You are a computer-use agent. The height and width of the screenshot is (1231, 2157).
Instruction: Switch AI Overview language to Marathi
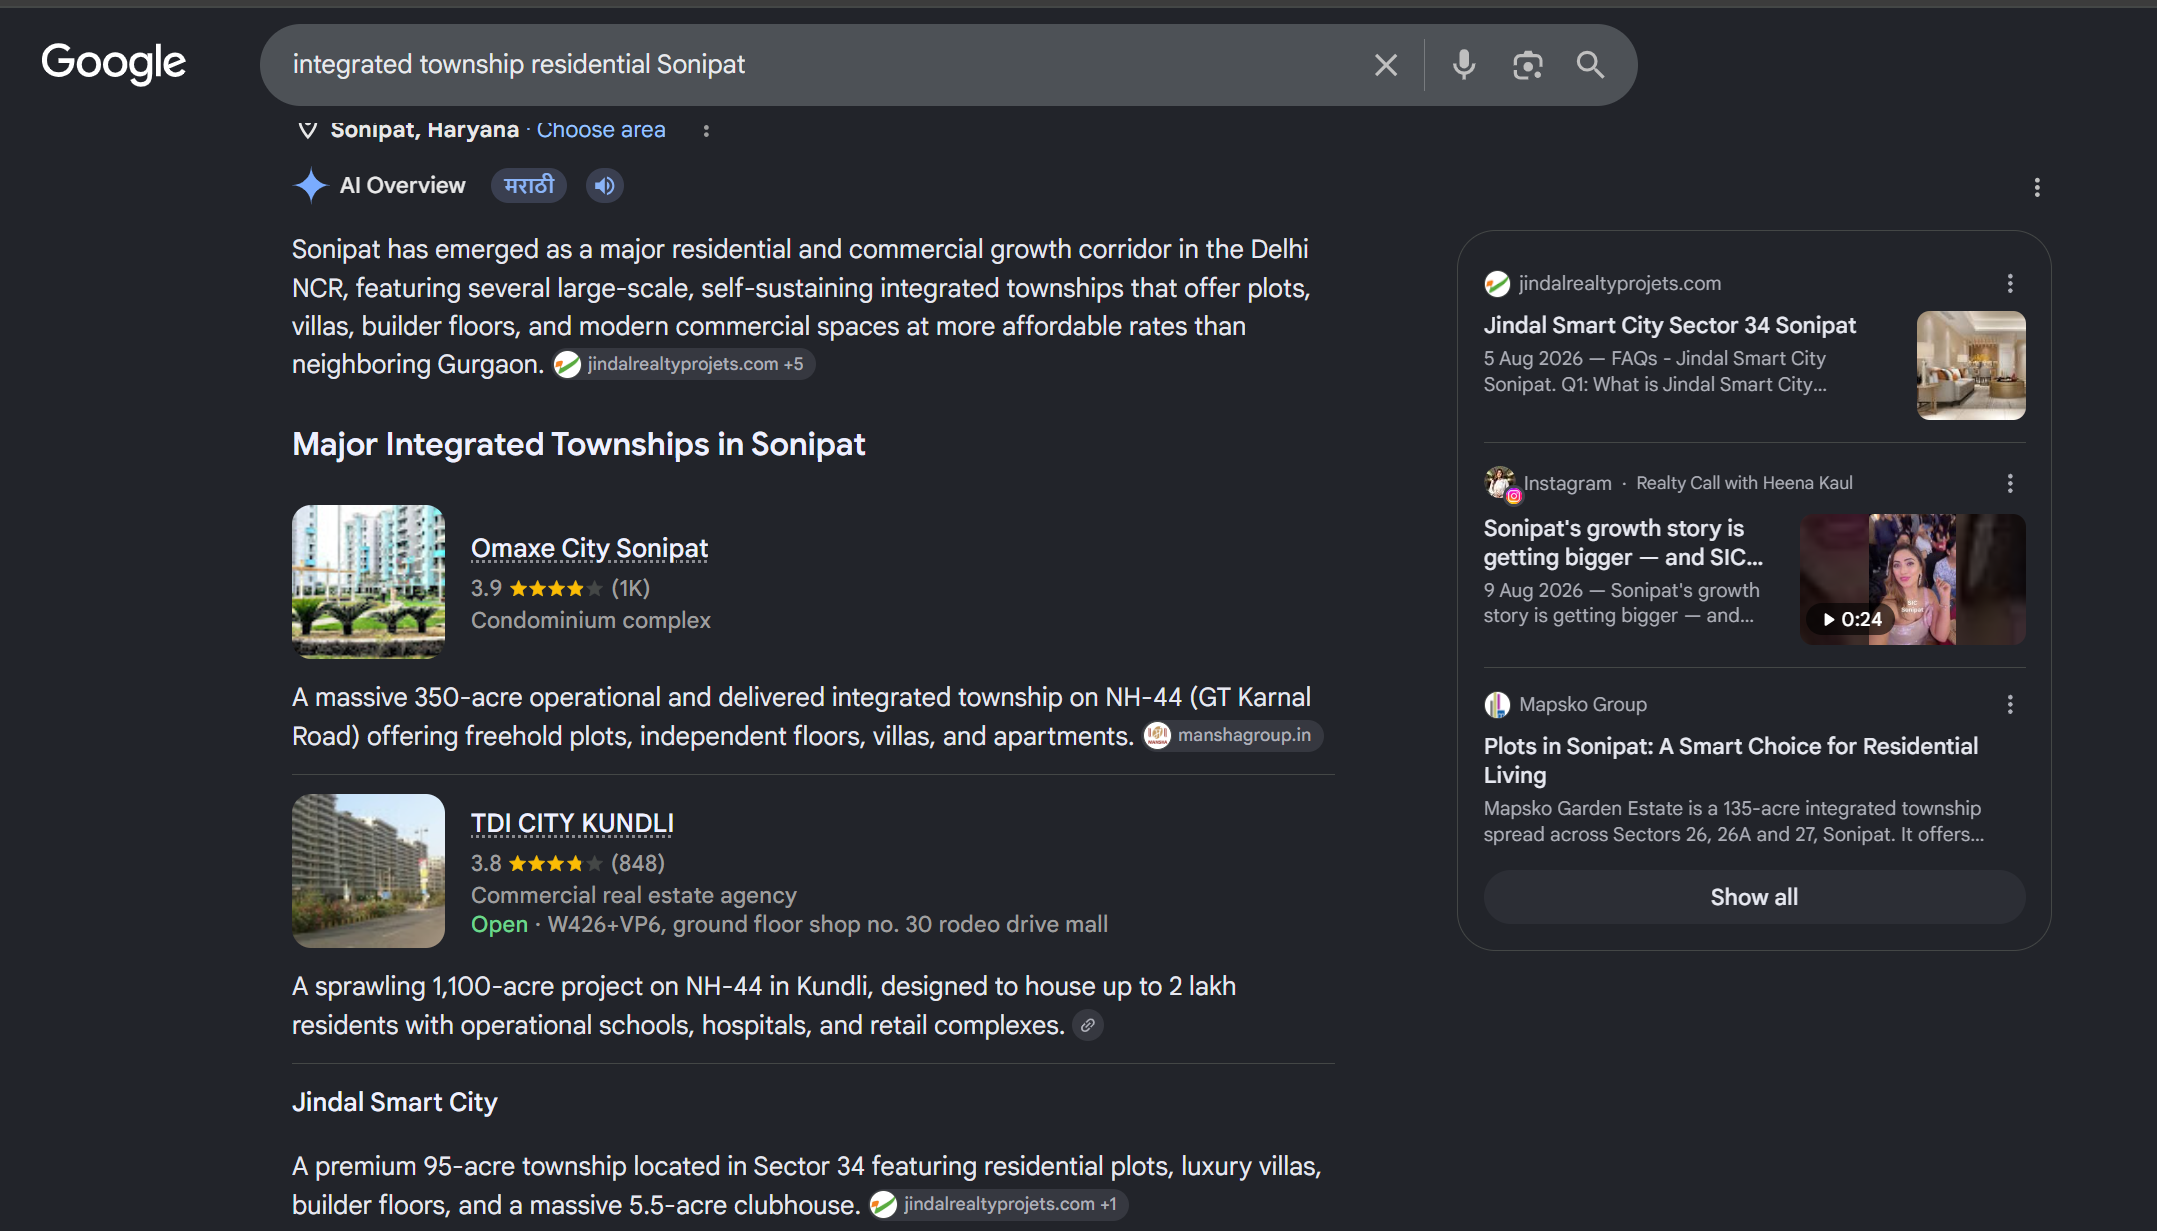(x=529, y=186)
